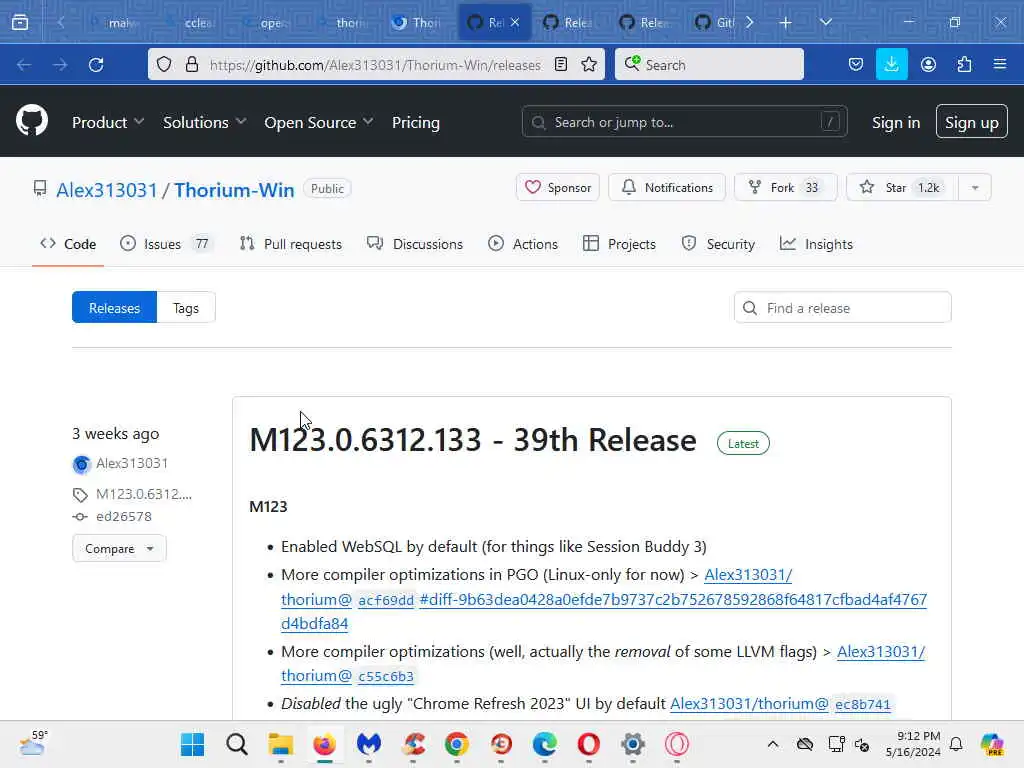Open Actions tab
Image resolution: width=1024 pixels, height=768 pixels.
tap(523, 244)
